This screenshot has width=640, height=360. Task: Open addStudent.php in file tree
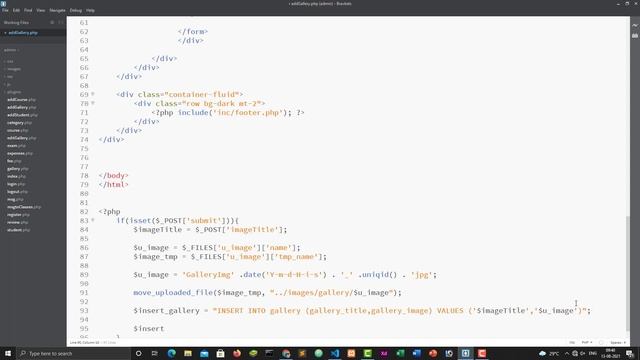(22, 115)
